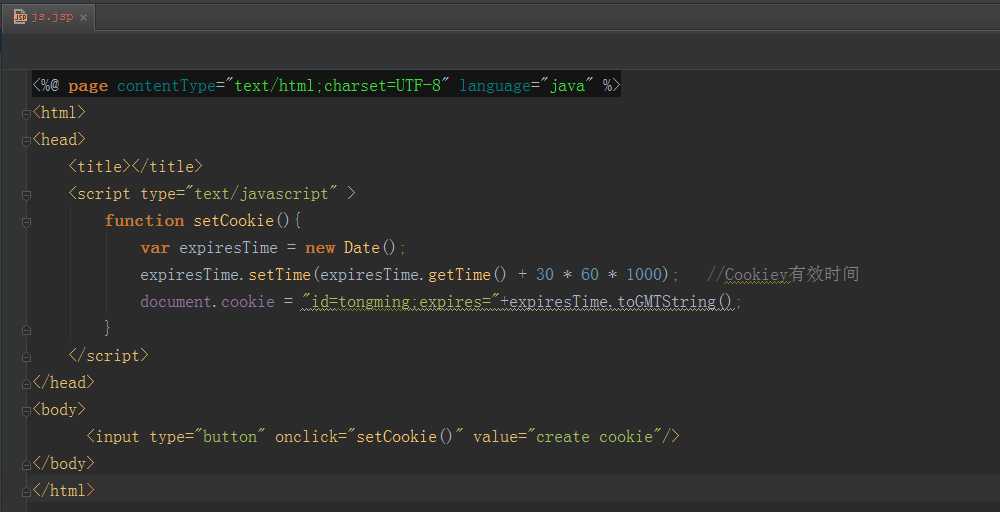Click the 'language' attribute in page directive

coord(495,85)
